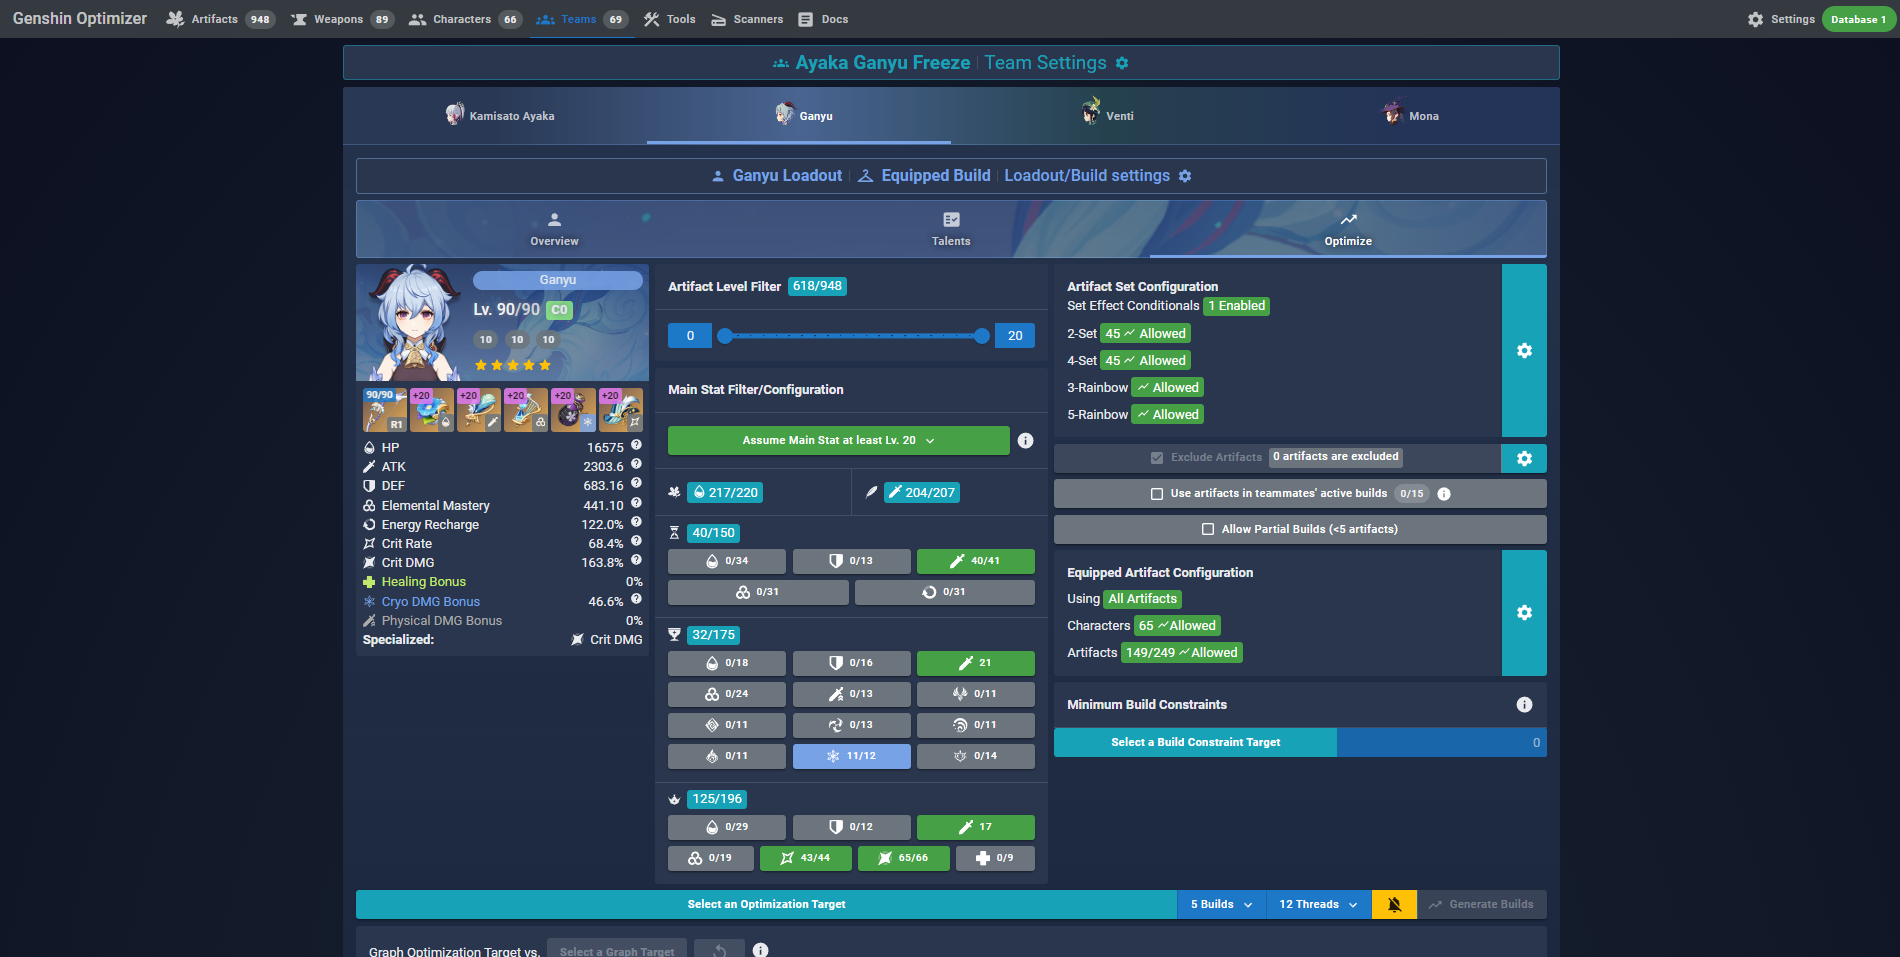Image resolution: width=1900 pixels, height=957 pixels.
Task: Click Minimum Build Constraints info icon
Action: click(x=1523, y=705)
